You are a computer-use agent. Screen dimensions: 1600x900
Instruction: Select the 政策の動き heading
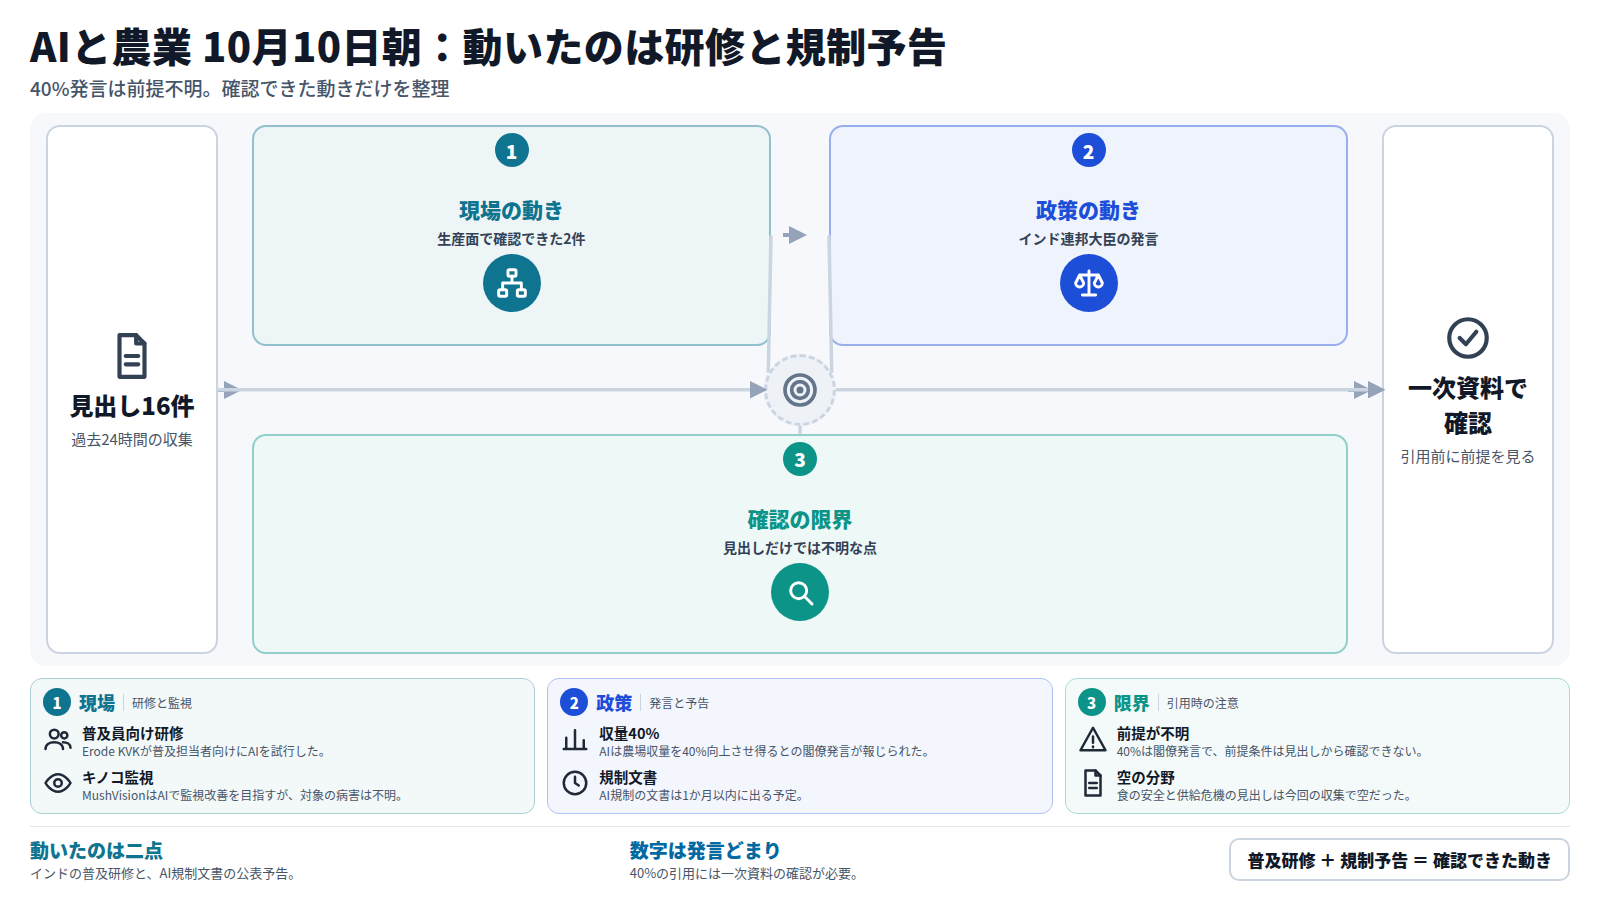click(x=1088, y=211)
